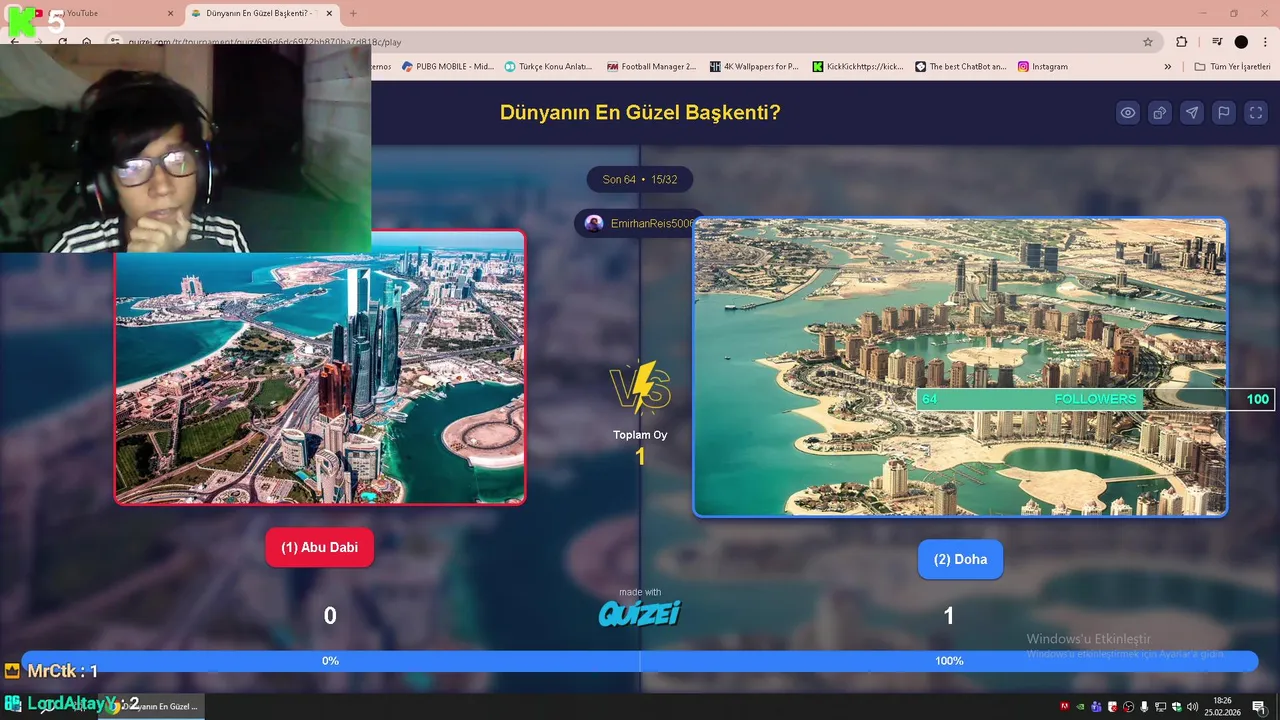Click the flag report icon in quiz header
Screen dimensions: 1280x720
[x=1224, y=113]
